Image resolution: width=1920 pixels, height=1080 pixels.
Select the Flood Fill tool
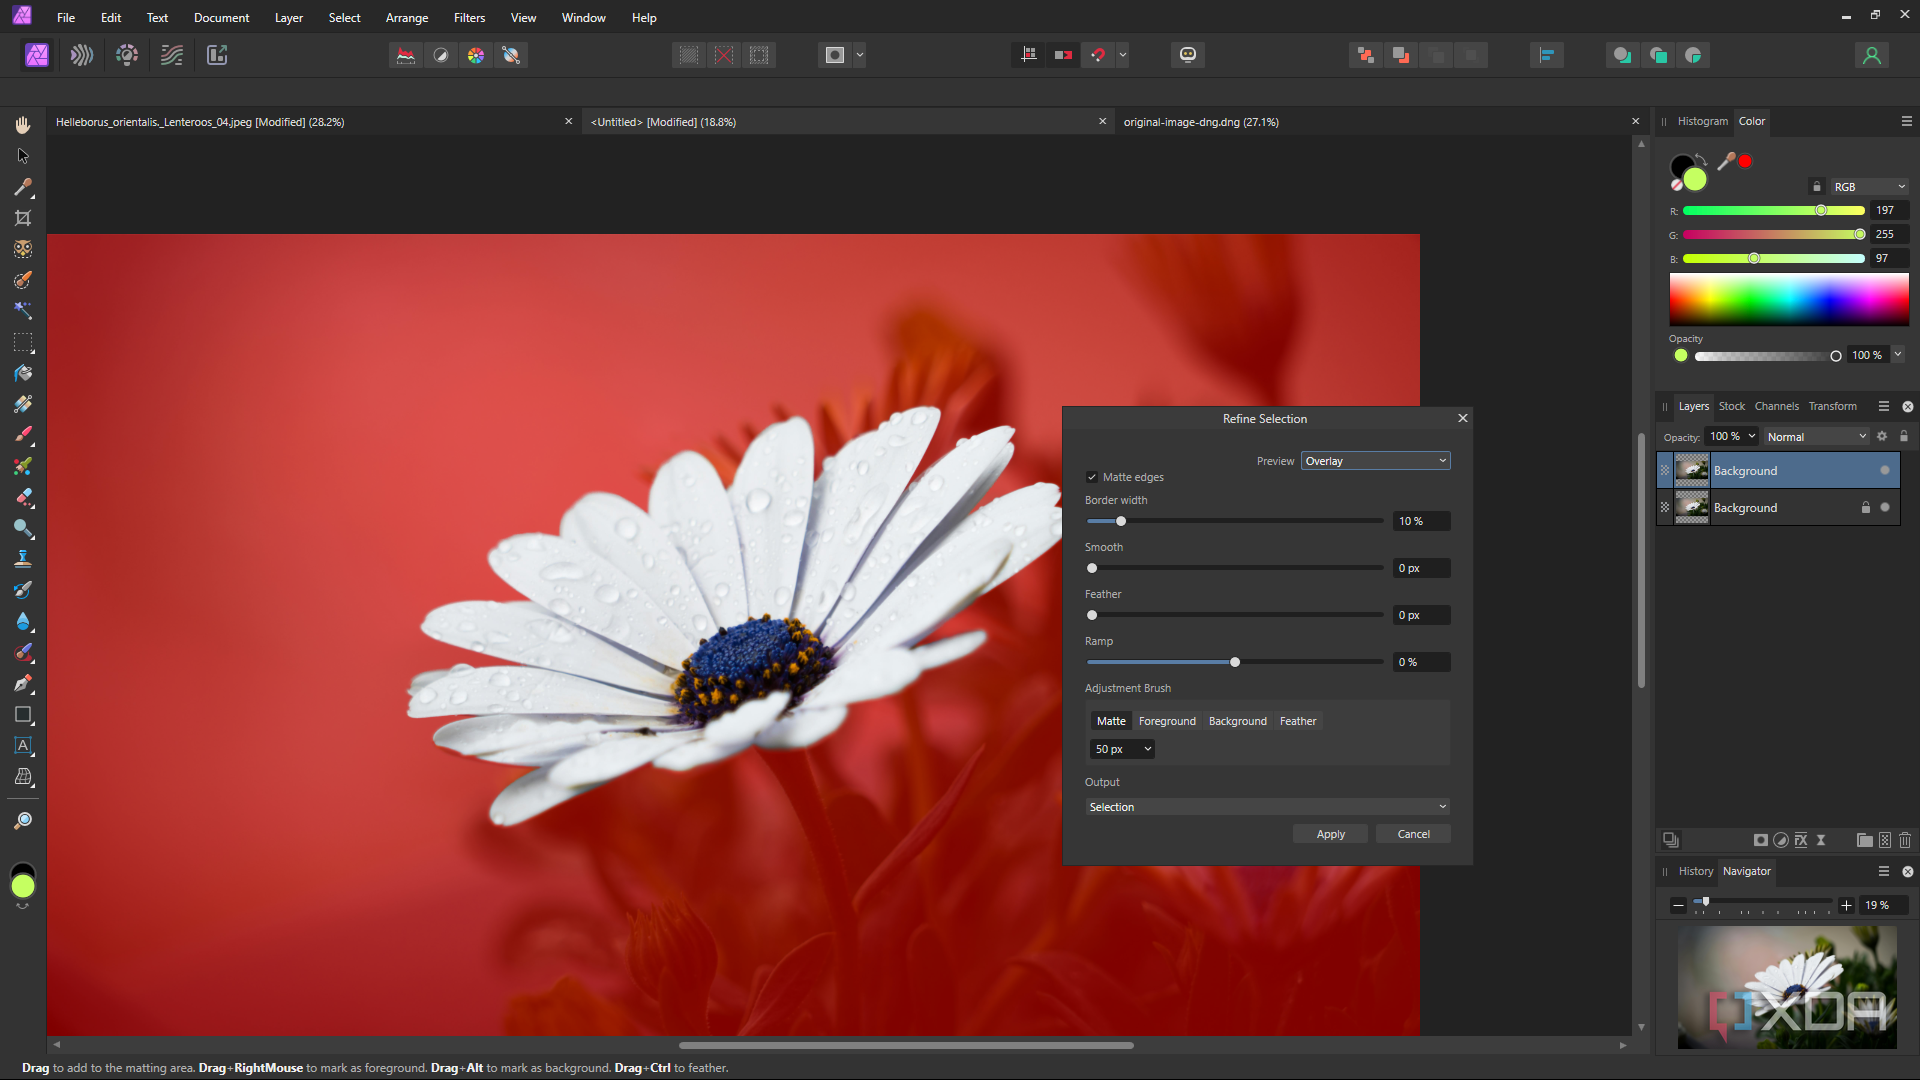(x=23, y=373)
